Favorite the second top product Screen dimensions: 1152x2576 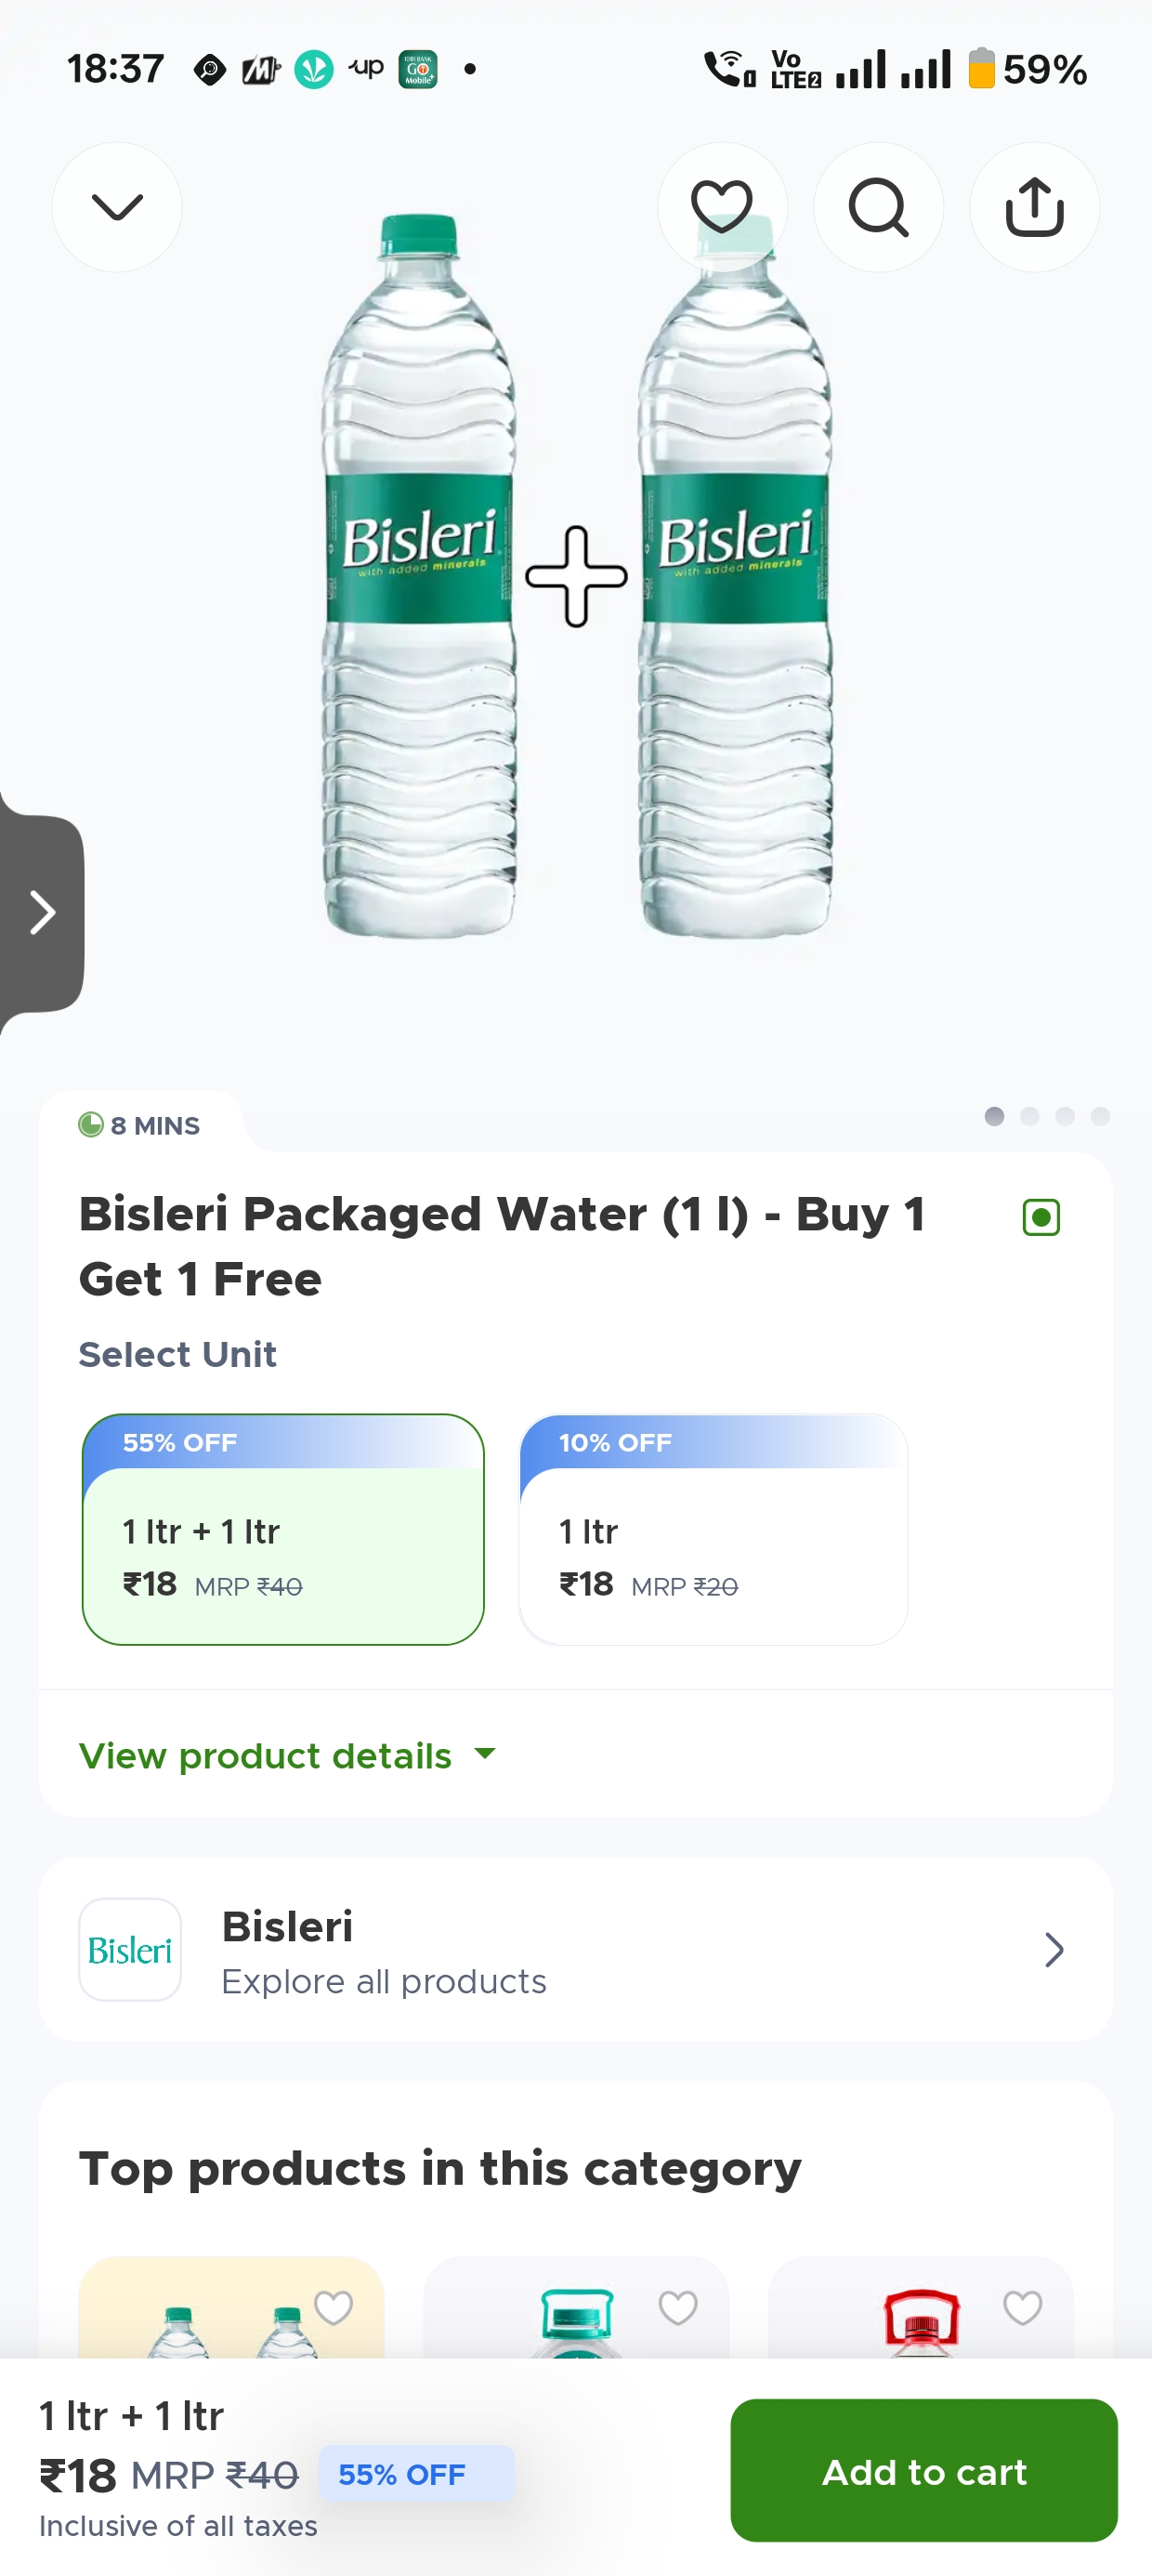point(678,2307)
